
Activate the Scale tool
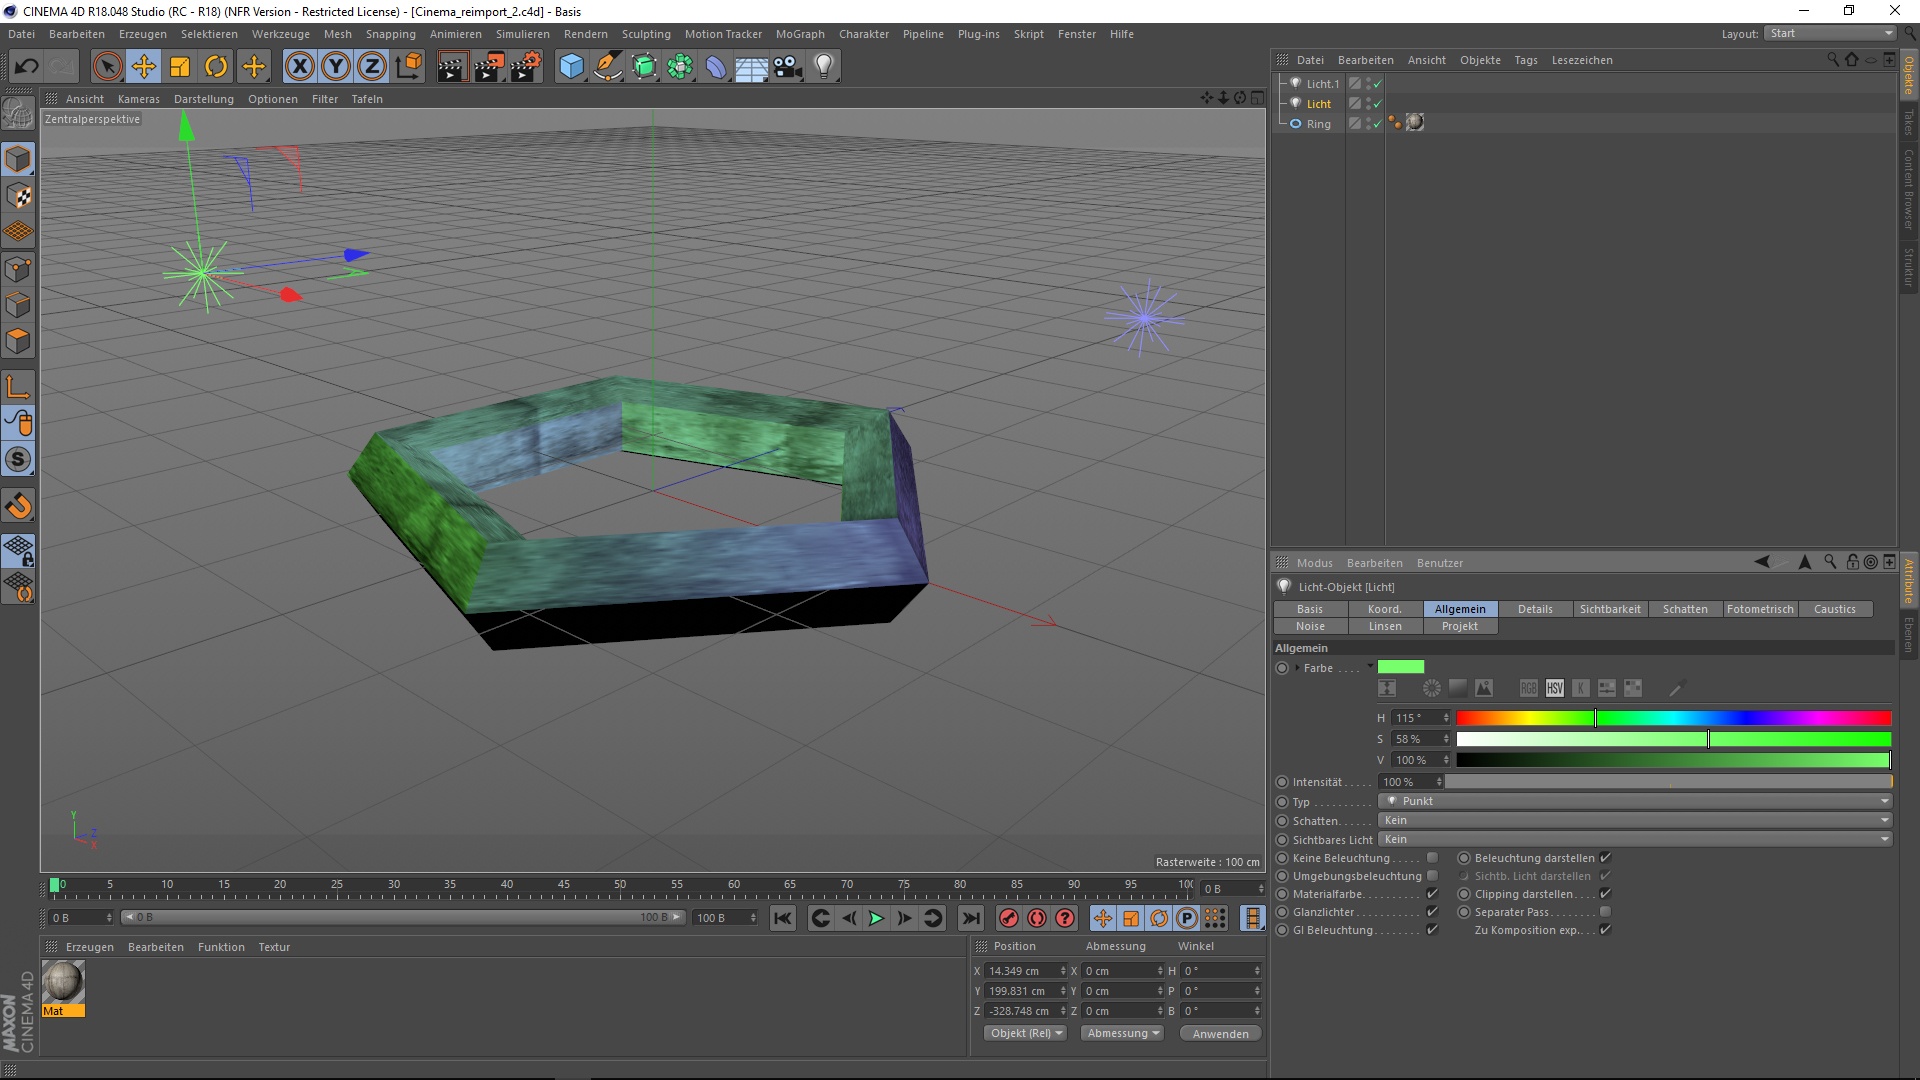[x=180, y=67]
